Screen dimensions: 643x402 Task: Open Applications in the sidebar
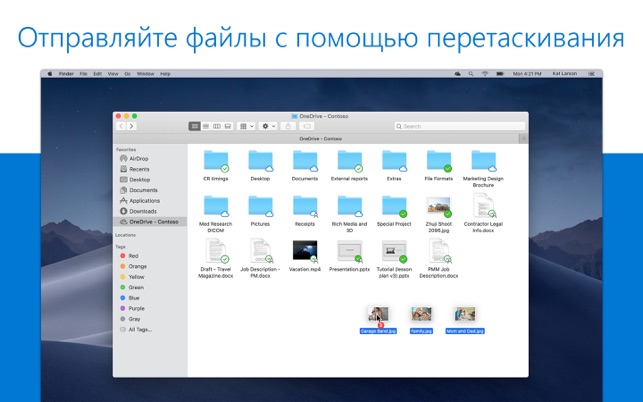click(140, 201)
